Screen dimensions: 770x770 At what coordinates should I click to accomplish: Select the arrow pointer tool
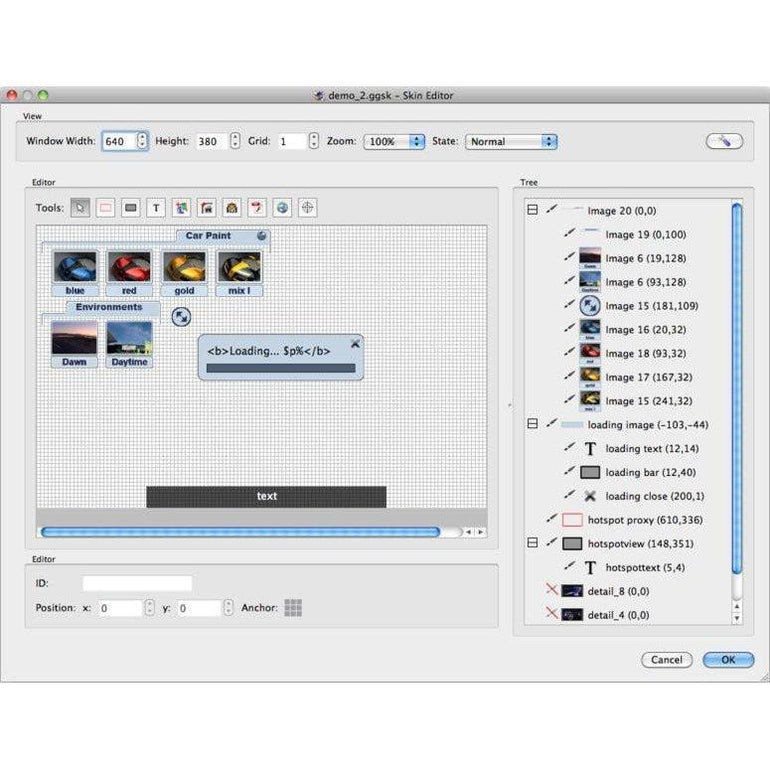coord(80,208)
